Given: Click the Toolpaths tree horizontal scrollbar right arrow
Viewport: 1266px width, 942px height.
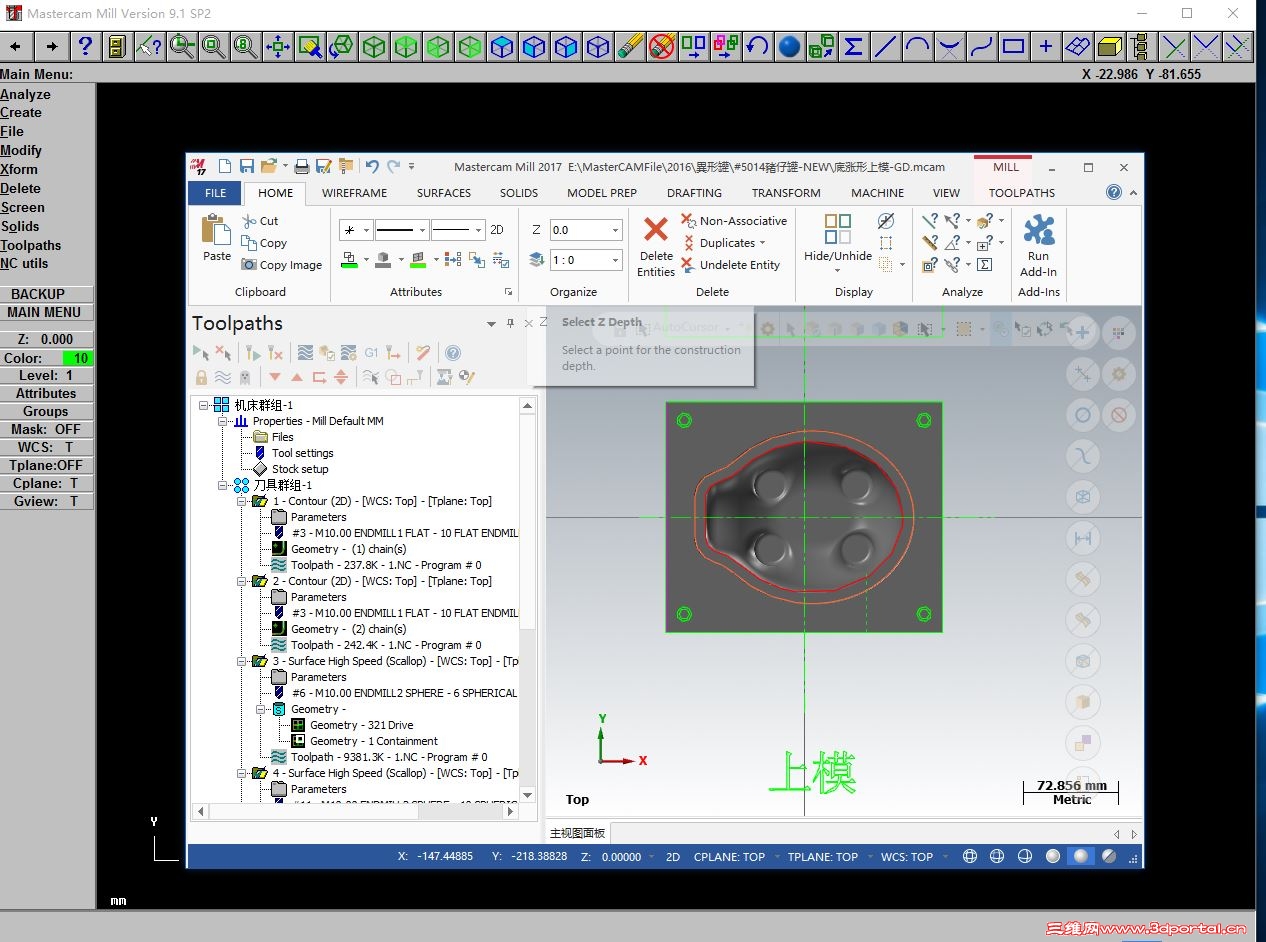Looking at the screenshot, I should (511, 812).
